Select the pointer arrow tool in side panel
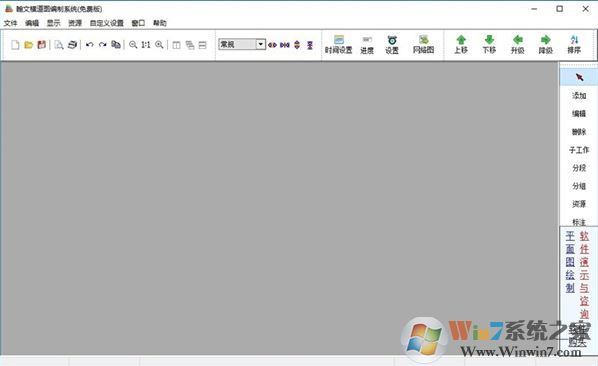The image size is (598, 366). click(579, 77)
